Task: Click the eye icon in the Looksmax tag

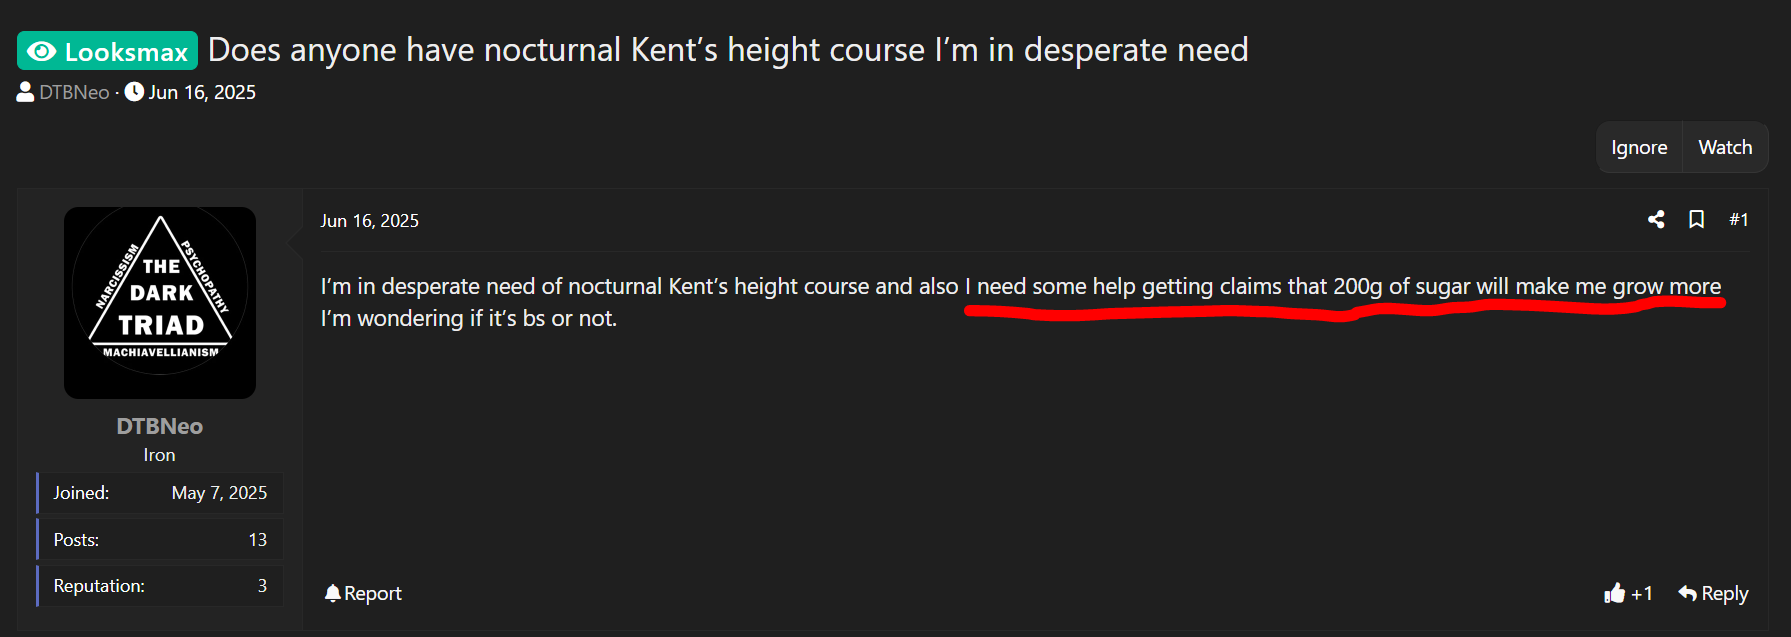Action: pos(41,51)
